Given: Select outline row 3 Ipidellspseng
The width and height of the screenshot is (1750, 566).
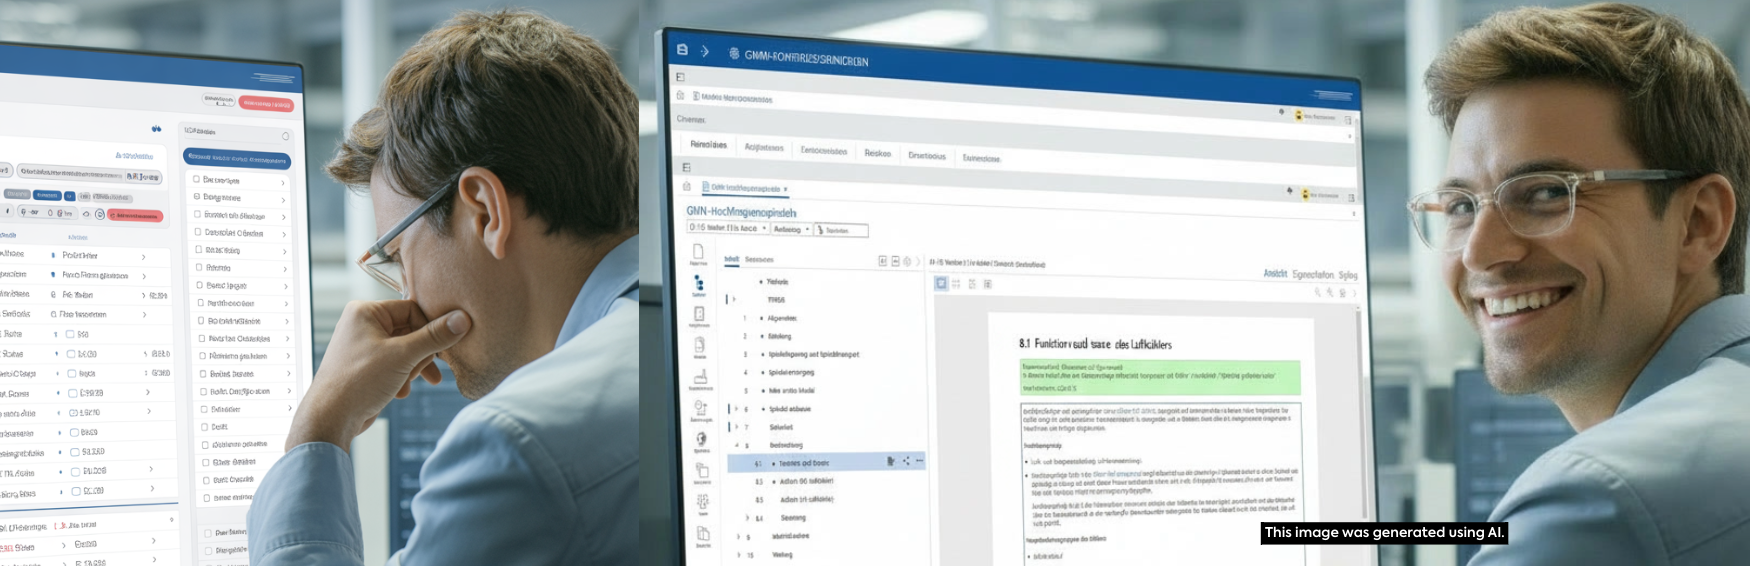Looking at the screenshot, I should point(813,354).
